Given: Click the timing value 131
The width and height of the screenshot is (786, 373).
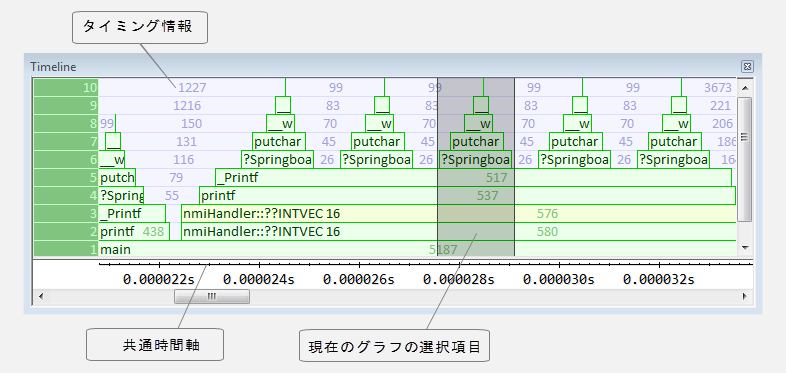Looking at the screenshot, I should (x=186, y=142).
